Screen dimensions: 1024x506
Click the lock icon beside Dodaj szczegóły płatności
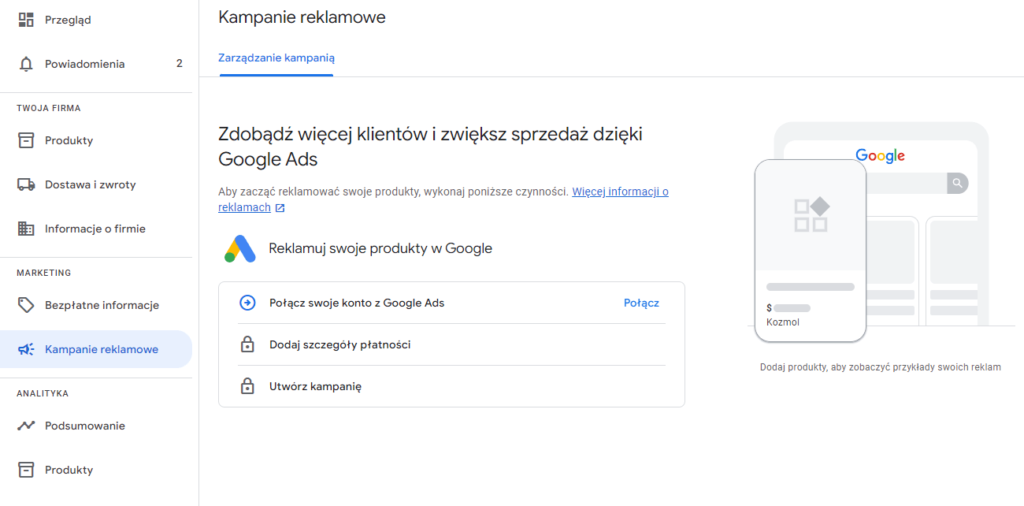[248, 345]
